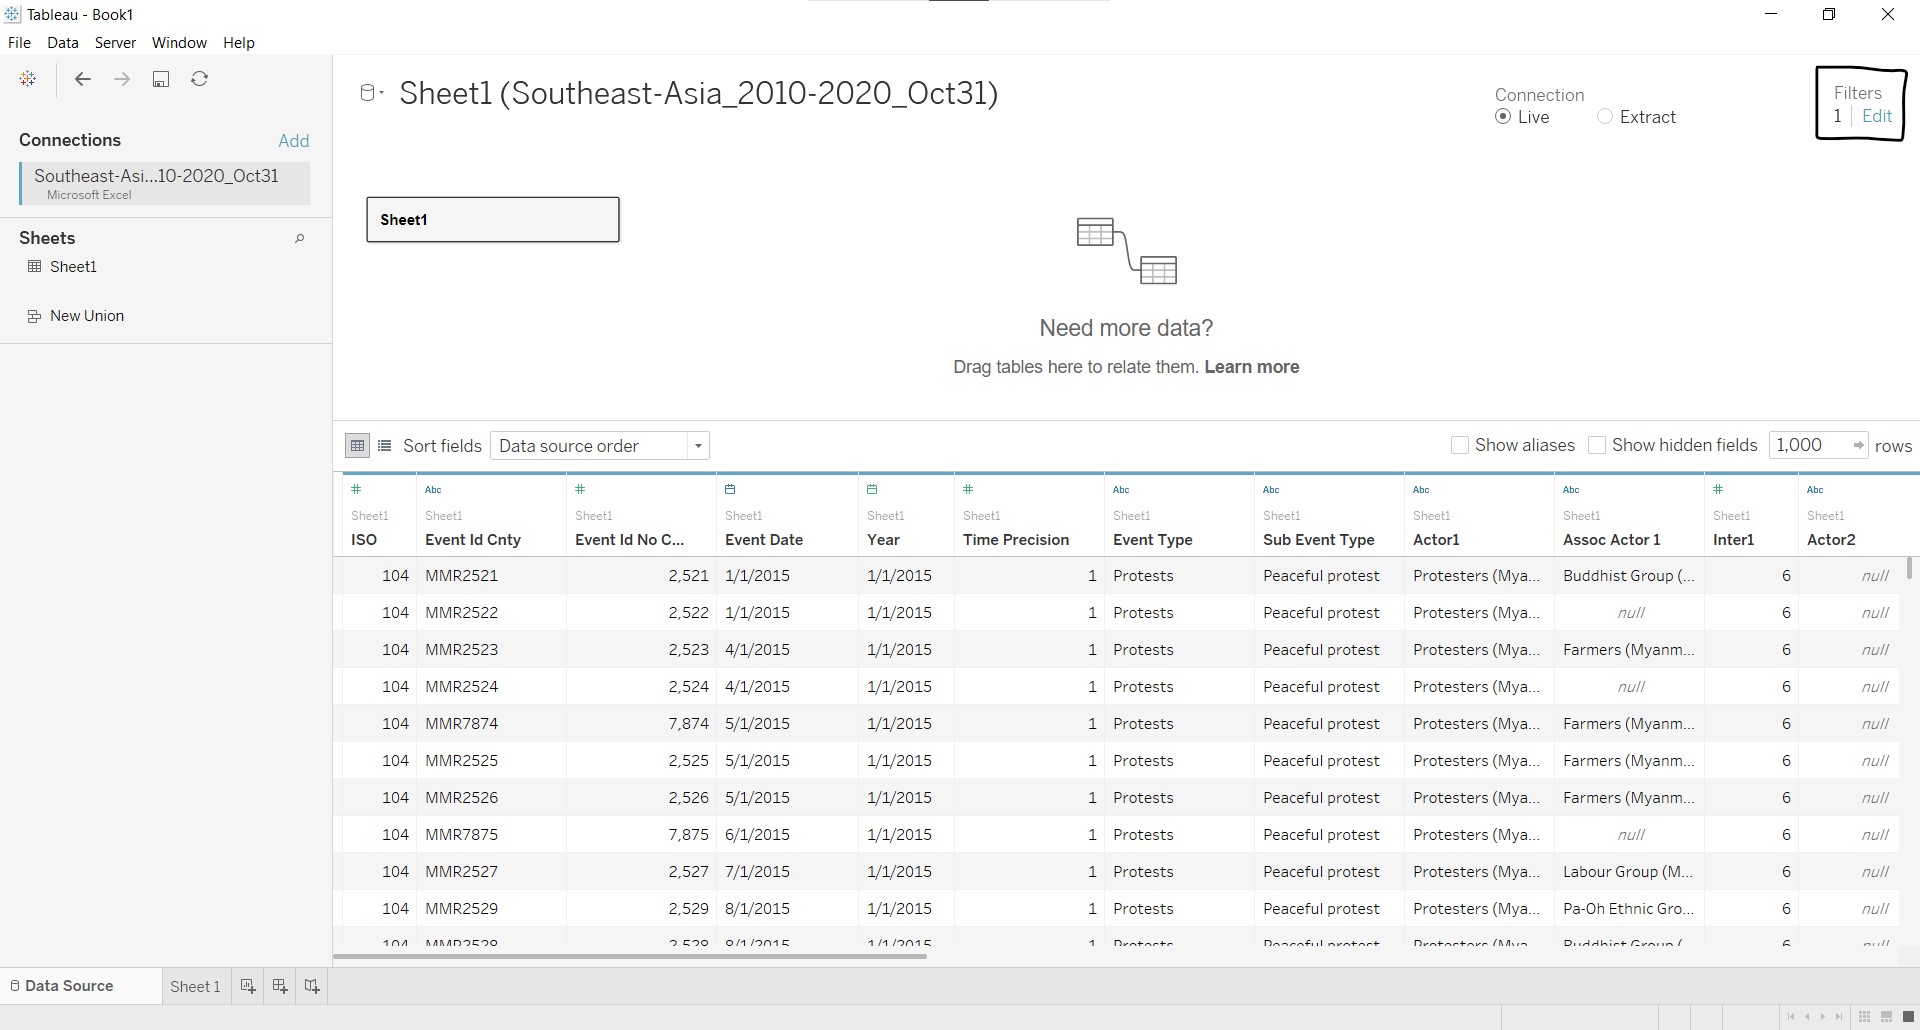Screen dimensions: 1920x1030
Task: Refresh the data source using toolbar icon
Action: [x=200, y=79]
